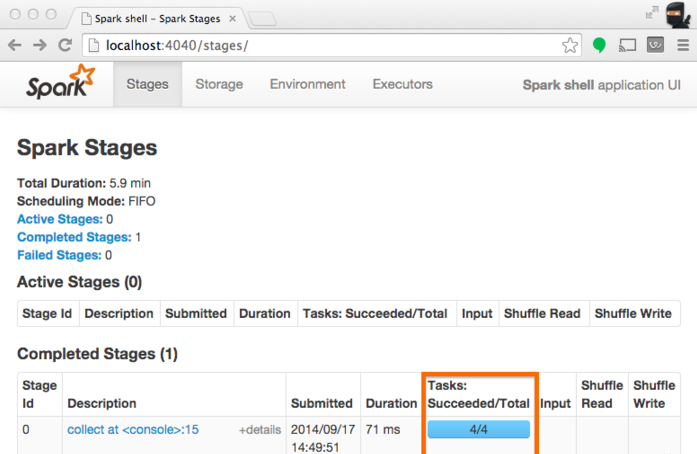
Task: Open the collect at <console>:15 stage
Action: click(133, 430)
